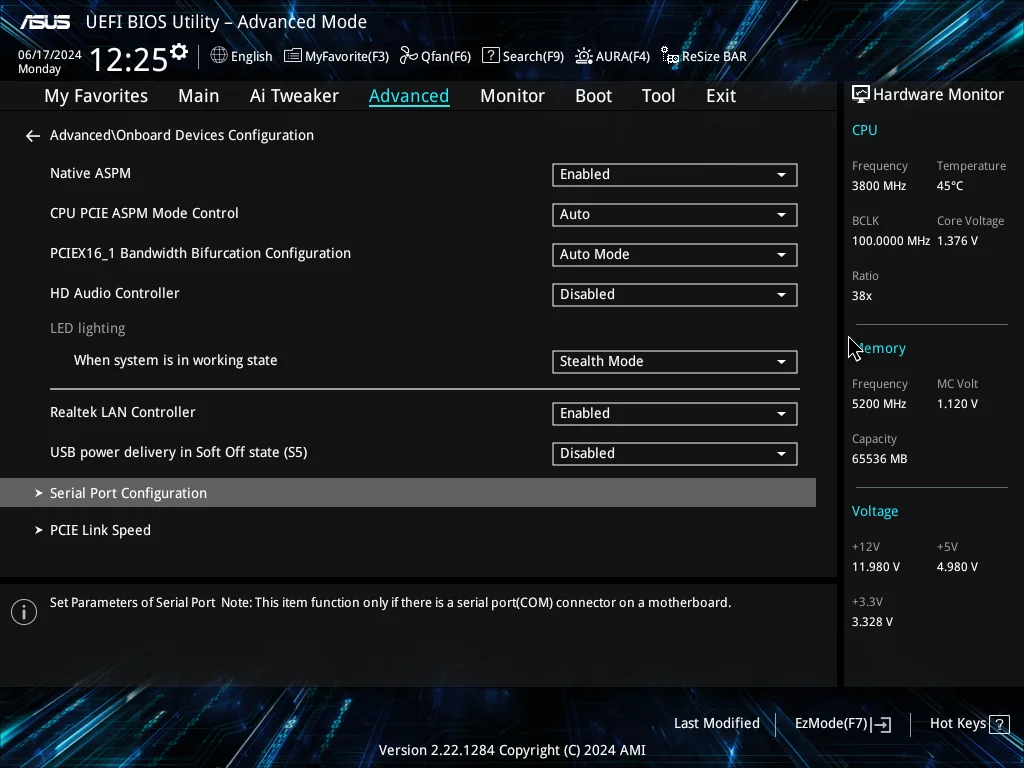The height and width of the screenshot is (768, 1024).
Task: Switch to Tool tab
Action: pos(658,96)
